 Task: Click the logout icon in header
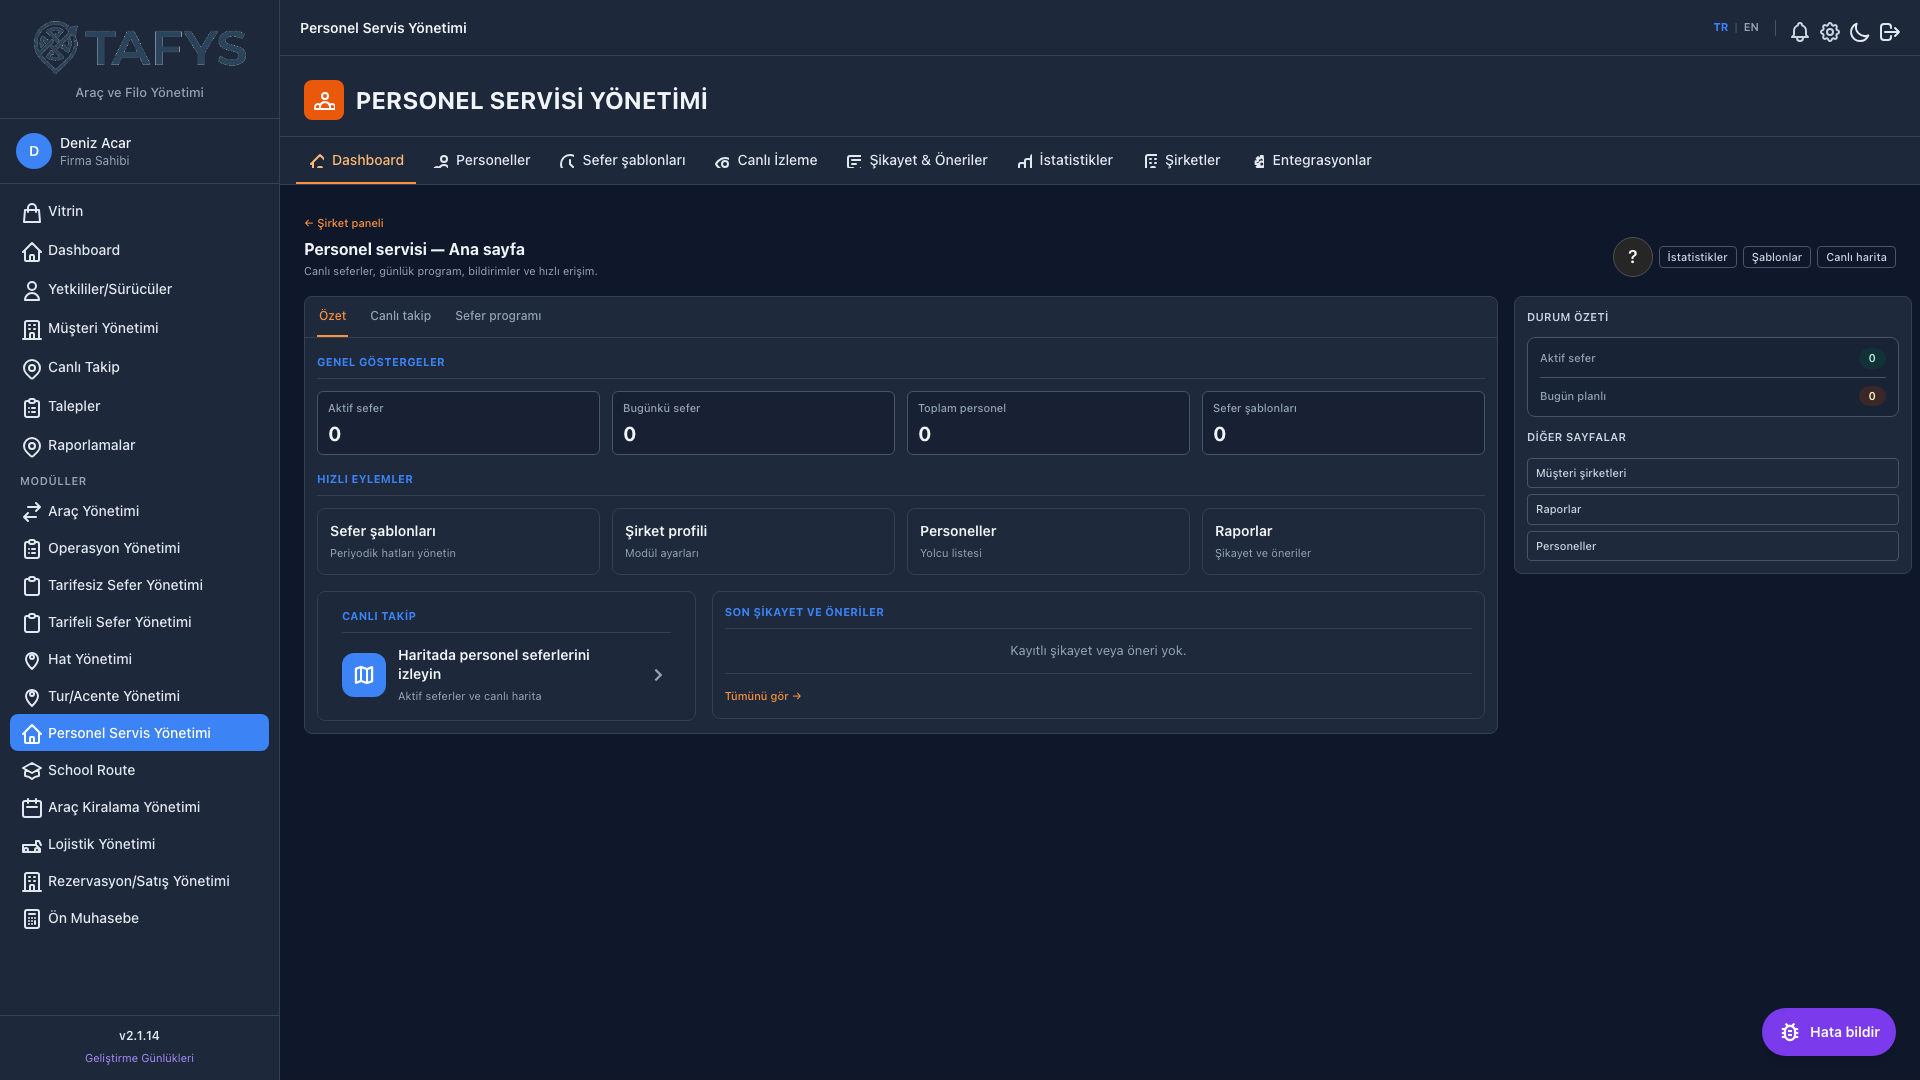click(x=1889, y=32)
